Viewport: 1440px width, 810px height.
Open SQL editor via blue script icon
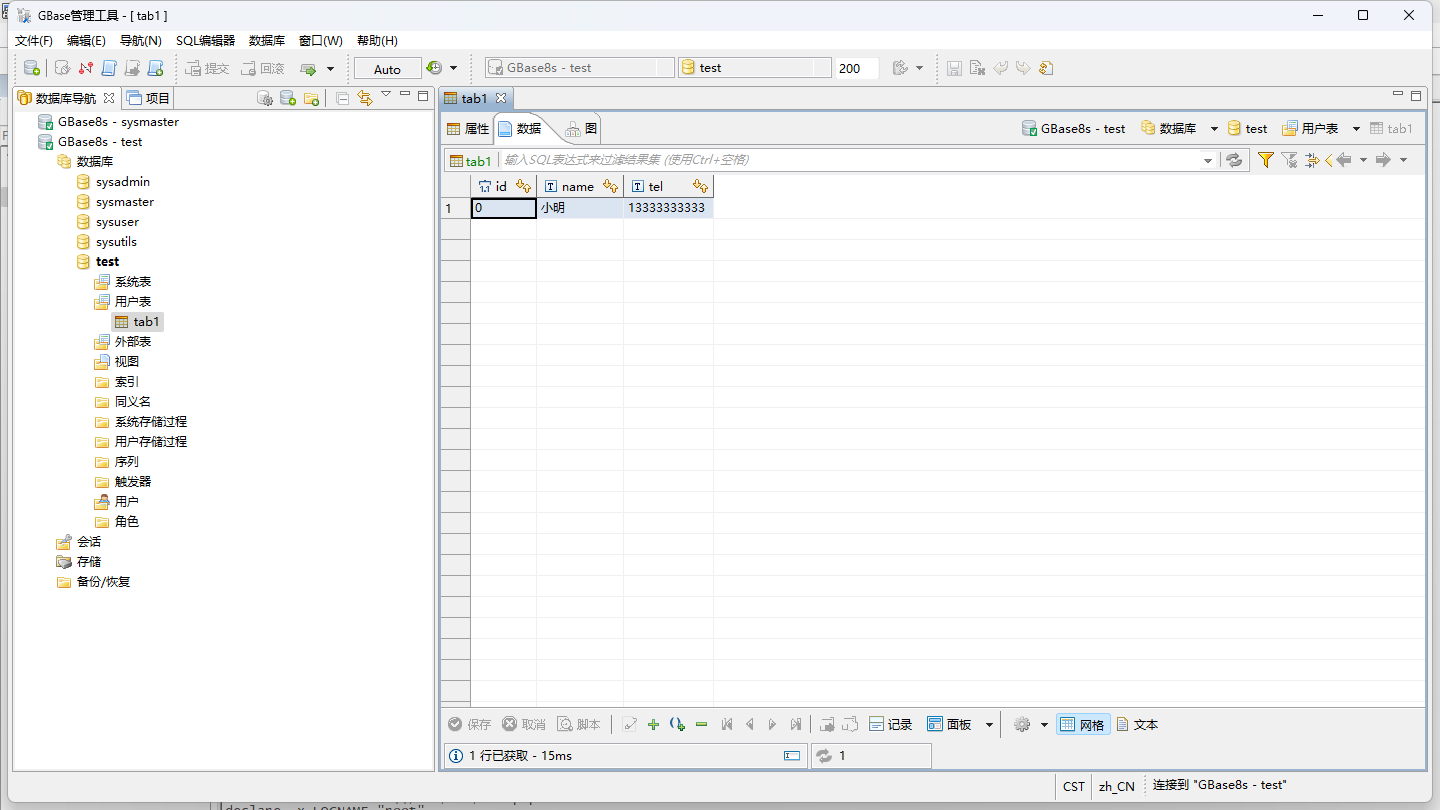point(109,68)
